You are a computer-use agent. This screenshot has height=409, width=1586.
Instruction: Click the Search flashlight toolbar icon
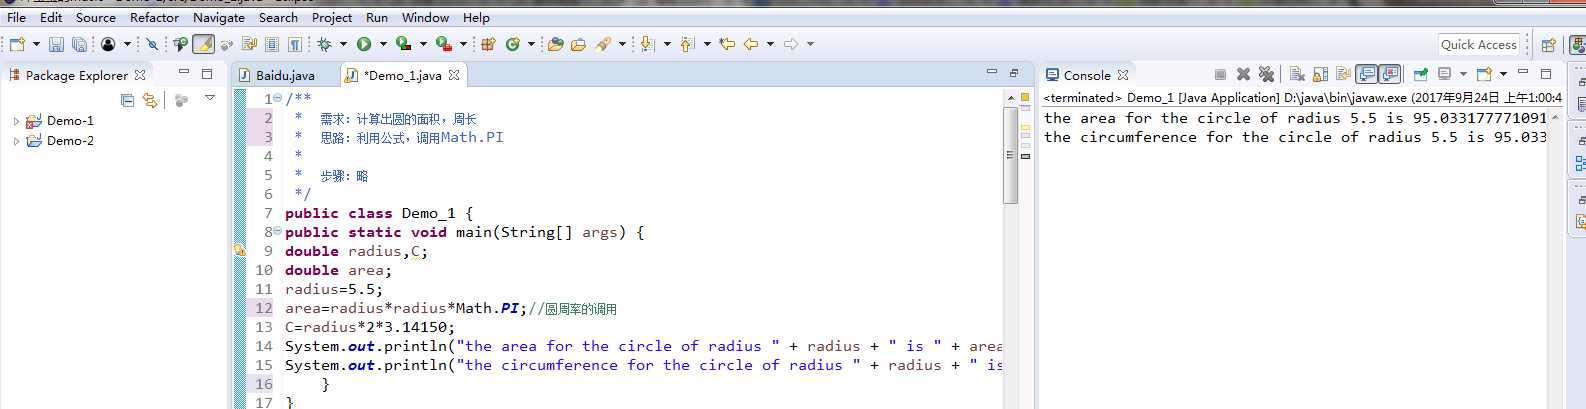click(603, 44)
